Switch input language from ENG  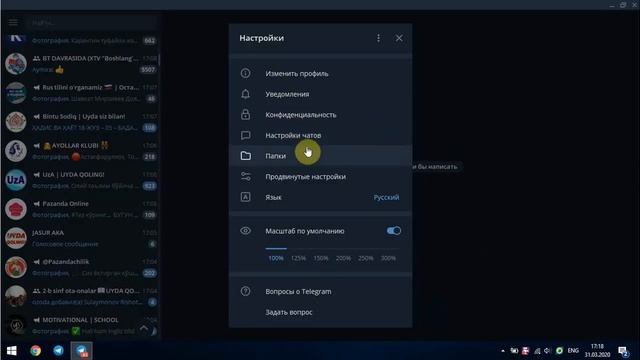click(x=573, y=351)
